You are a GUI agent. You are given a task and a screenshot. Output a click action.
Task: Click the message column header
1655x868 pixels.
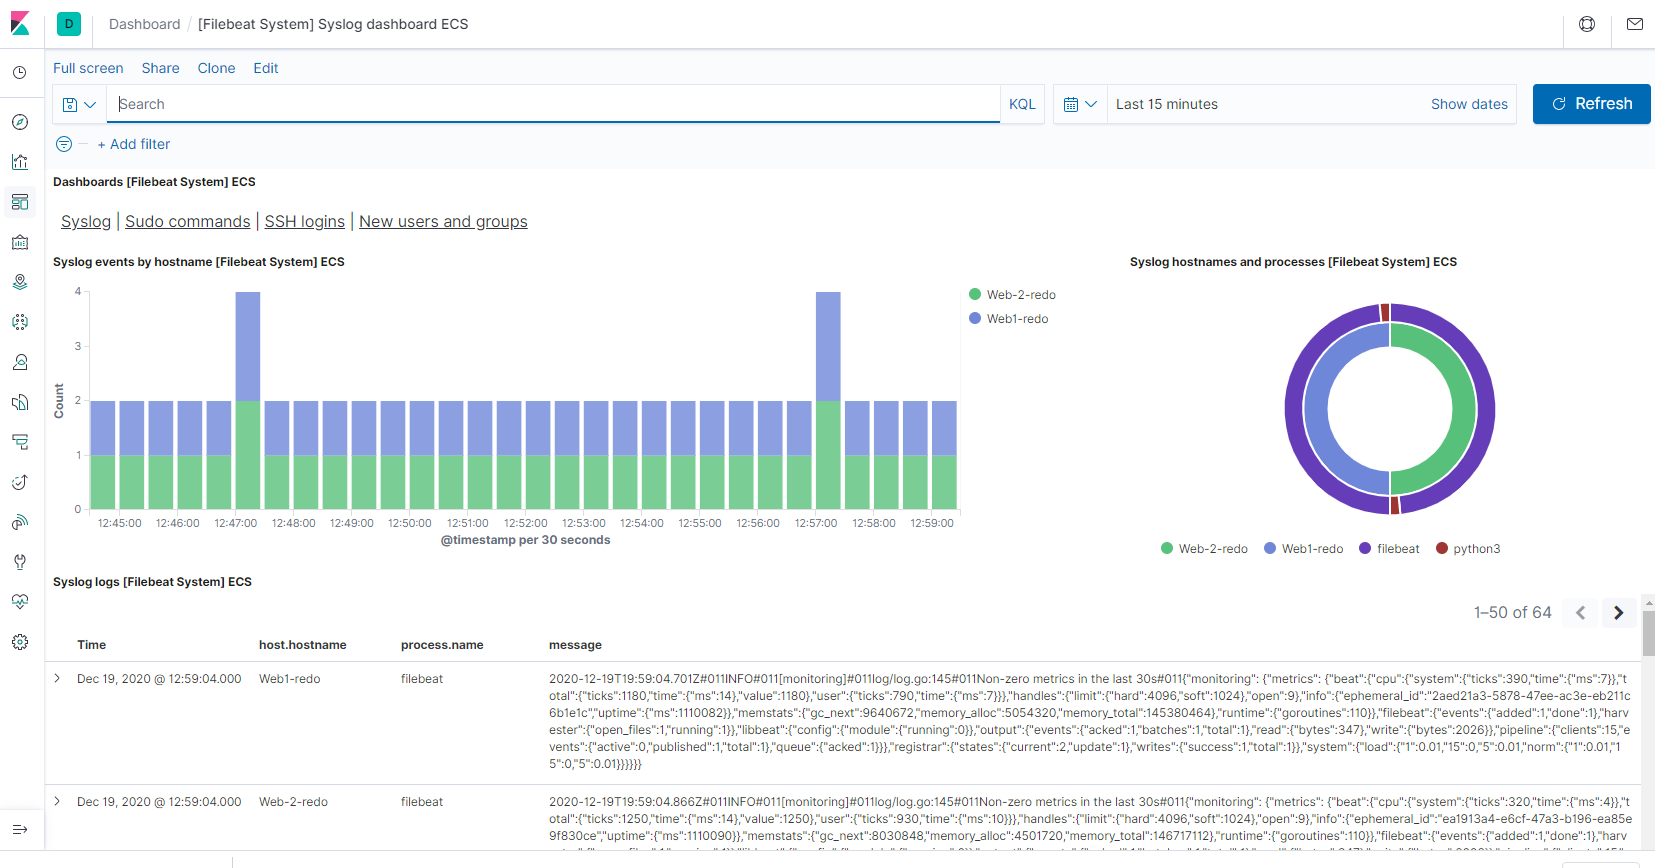tap(575, 645)
